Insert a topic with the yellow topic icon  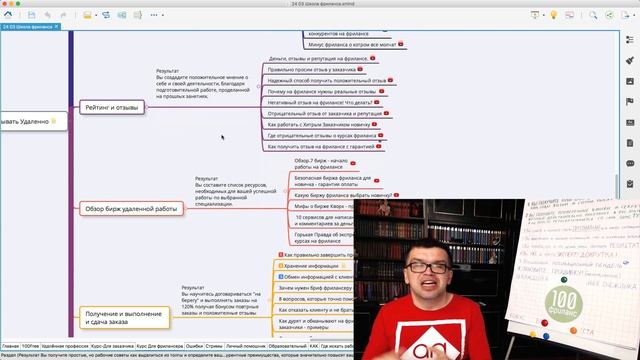point(87,15)
